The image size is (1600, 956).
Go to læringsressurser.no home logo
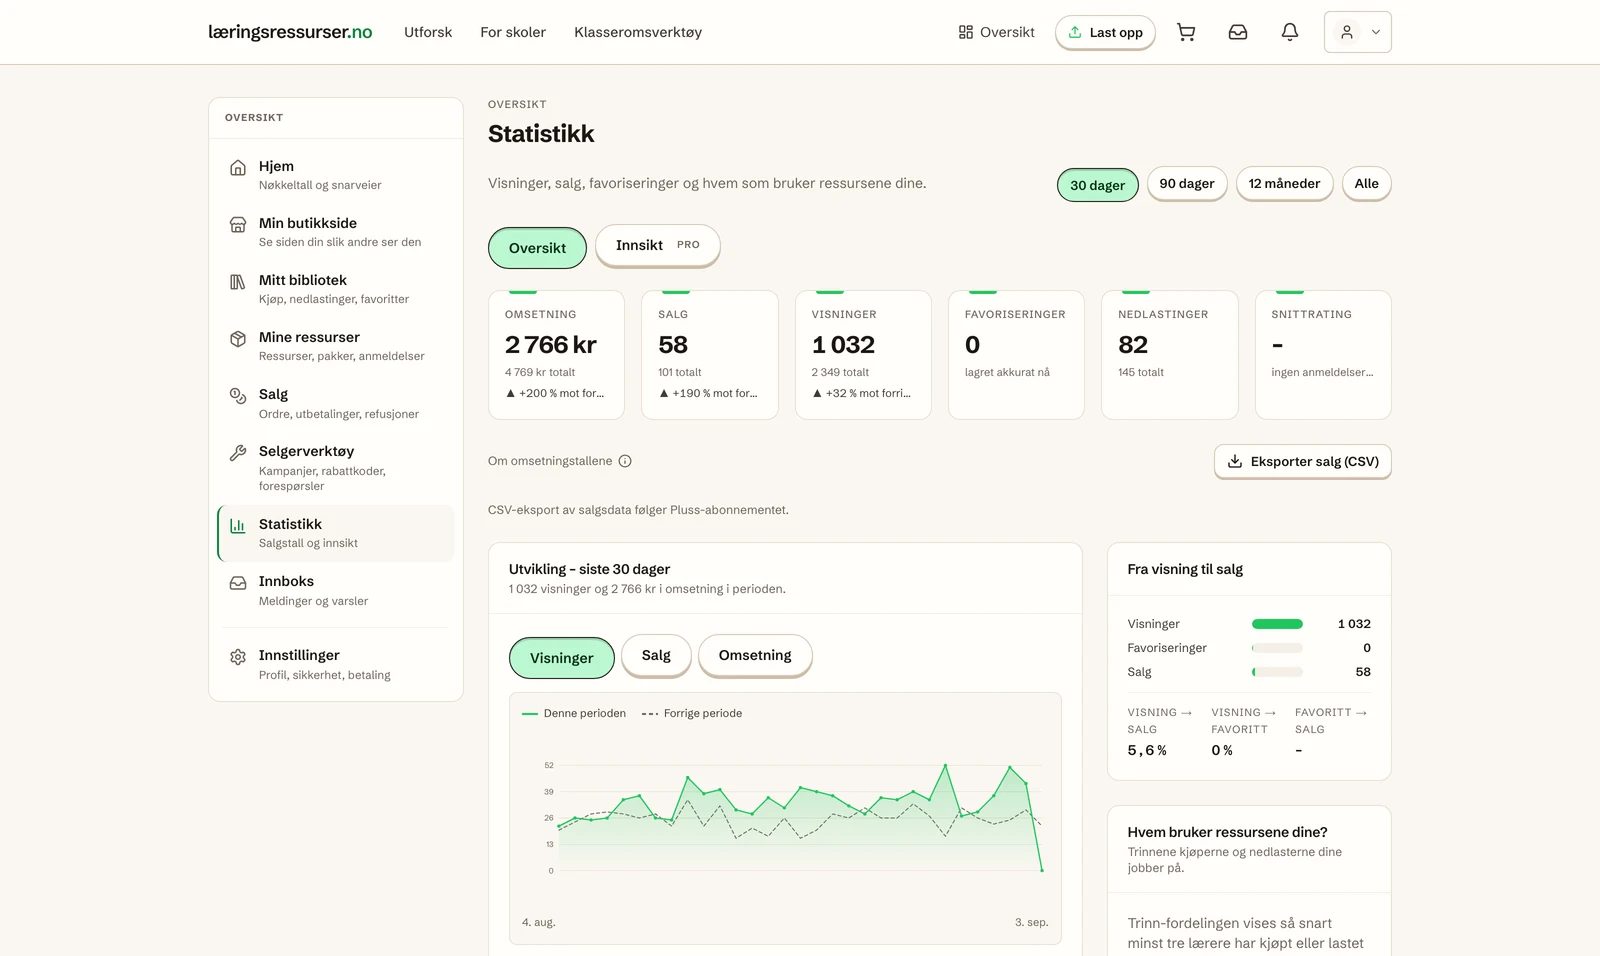click(290, 32)
